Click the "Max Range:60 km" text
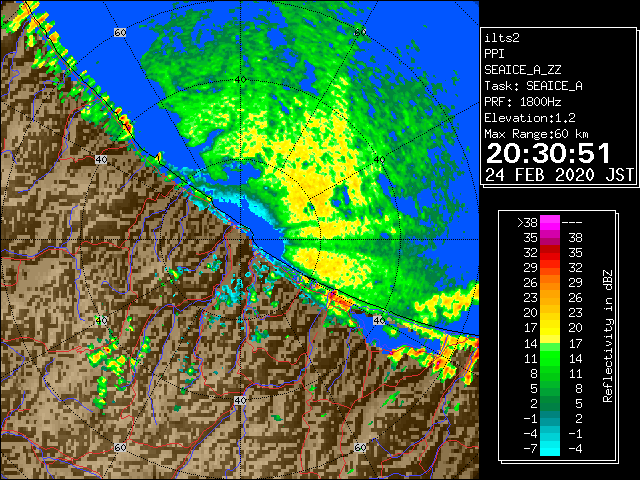Screen dimensions: 640x480 (536, 134)
